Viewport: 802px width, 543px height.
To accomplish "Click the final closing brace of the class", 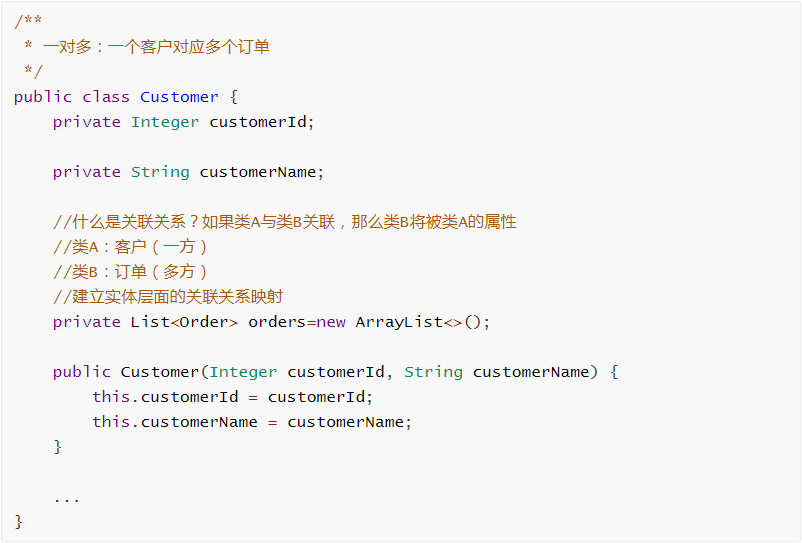I will pyautogui.click(x=19, y=522).
